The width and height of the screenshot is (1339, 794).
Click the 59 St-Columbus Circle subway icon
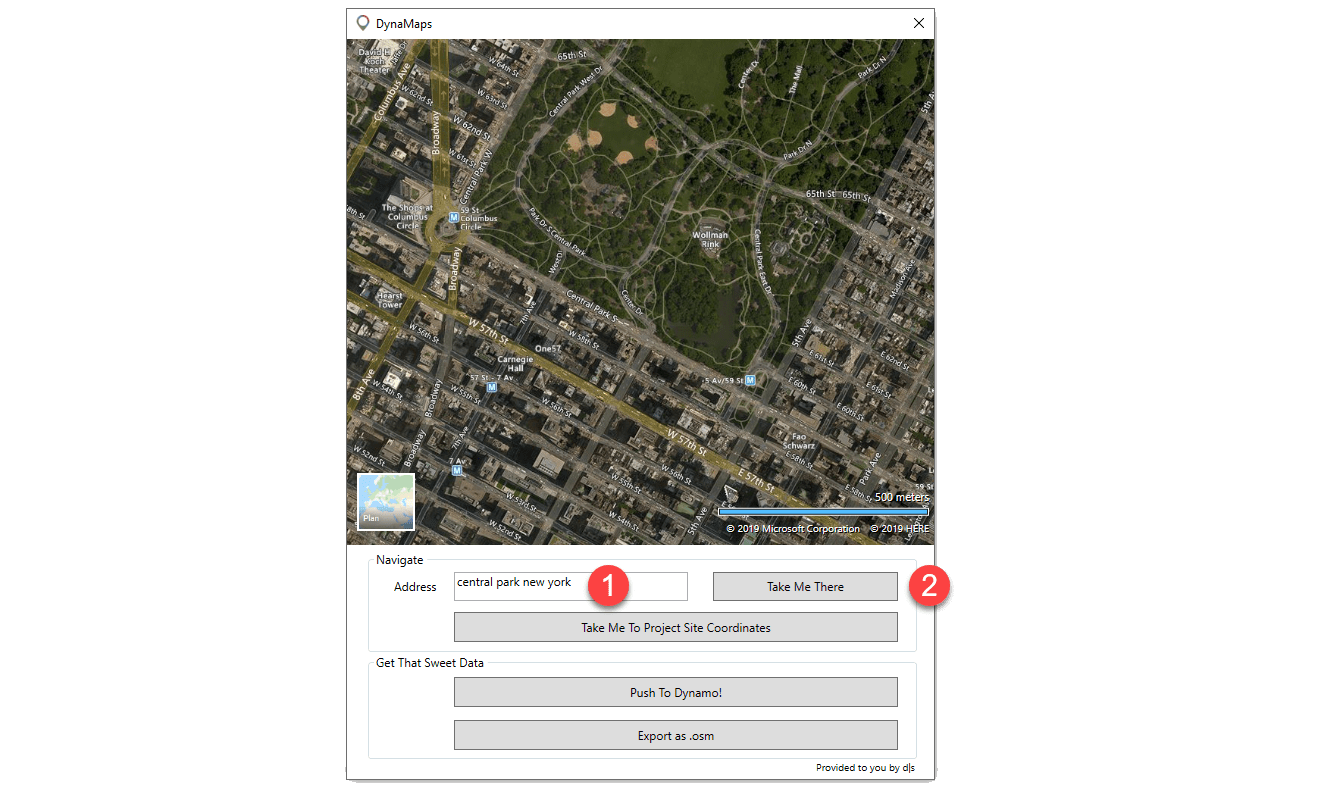[454, 217]
